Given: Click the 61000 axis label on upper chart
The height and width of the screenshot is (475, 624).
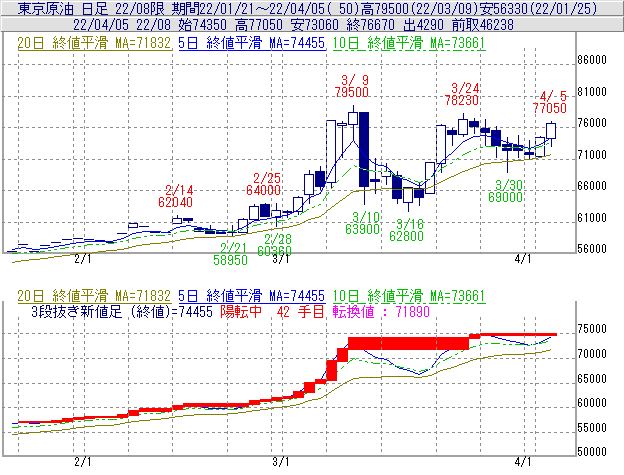Looking at the screenshot, I should click(592, 218).
